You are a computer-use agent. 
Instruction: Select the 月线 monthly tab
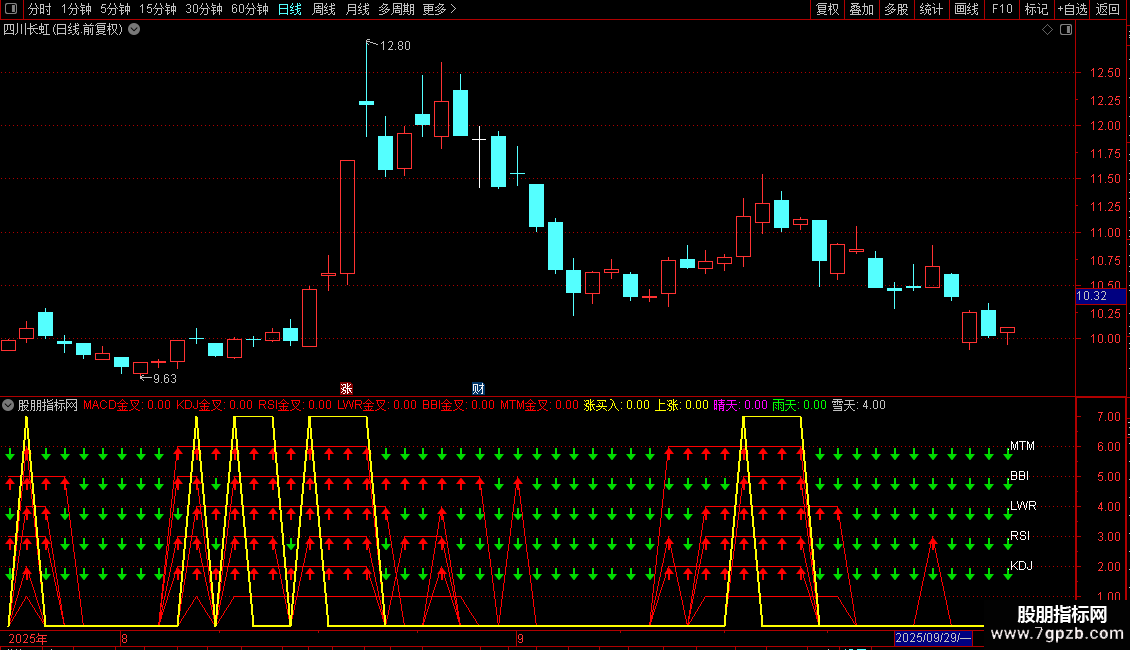tap(357, 9)
